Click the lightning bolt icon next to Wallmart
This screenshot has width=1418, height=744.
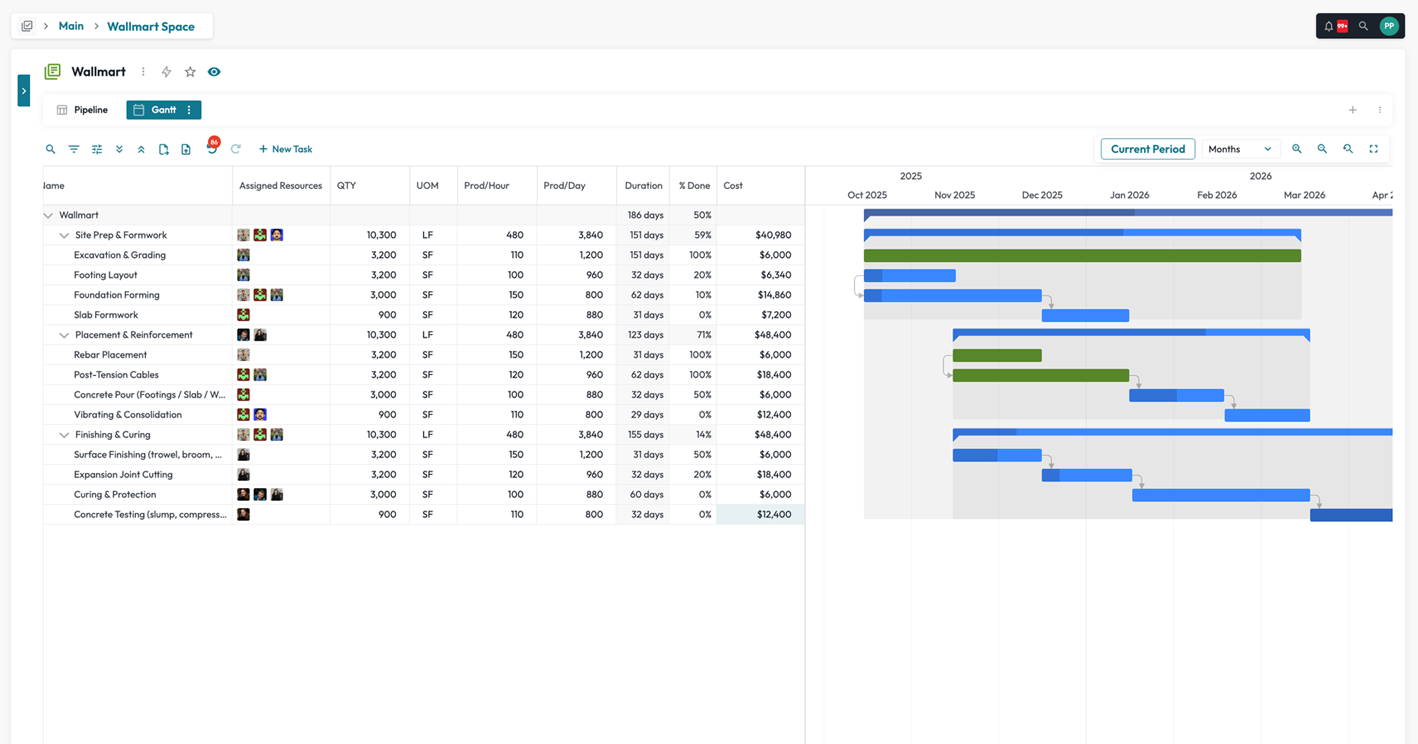166,72
